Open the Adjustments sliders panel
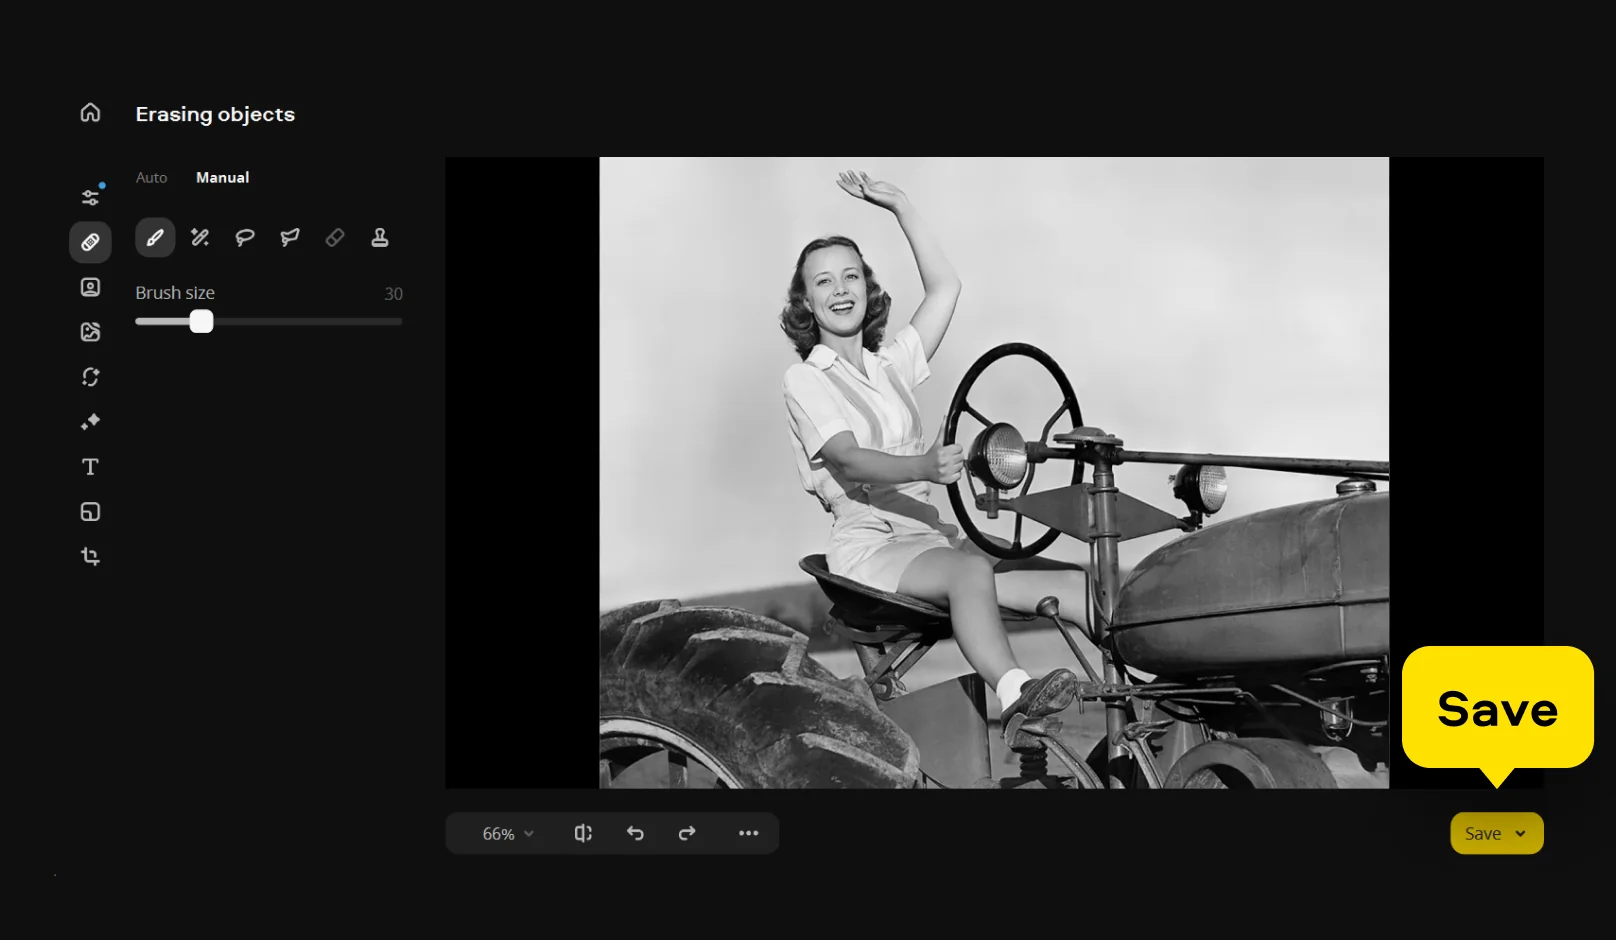 pyautogui.click(x=90, y=197)
